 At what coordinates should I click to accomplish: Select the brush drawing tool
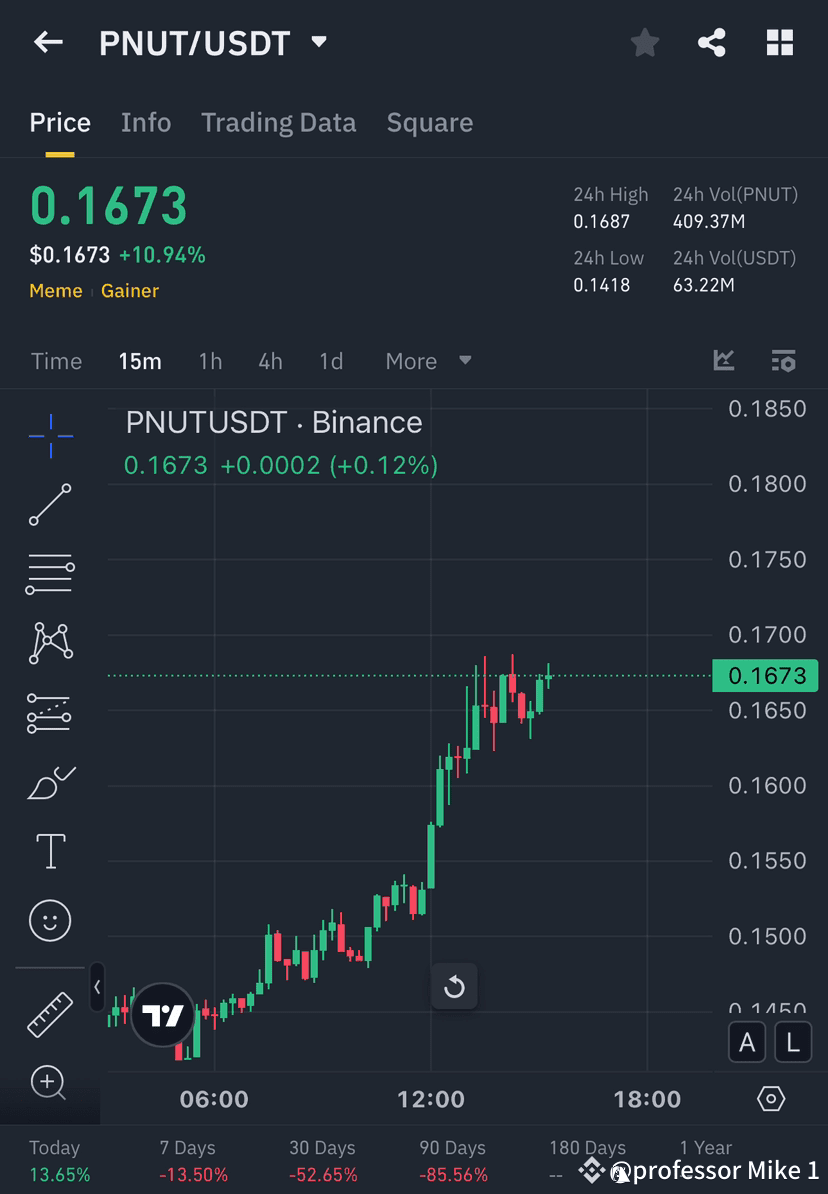click(50, 782)
